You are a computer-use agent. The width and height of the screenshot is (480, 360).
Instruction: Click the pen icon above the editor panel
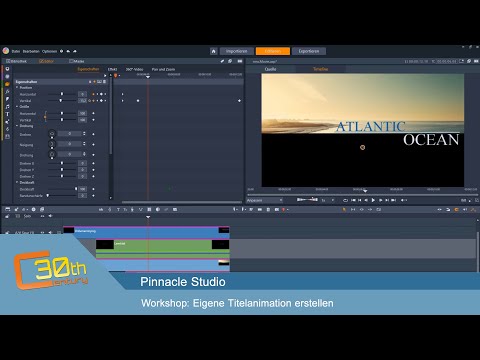click(222, 61)
